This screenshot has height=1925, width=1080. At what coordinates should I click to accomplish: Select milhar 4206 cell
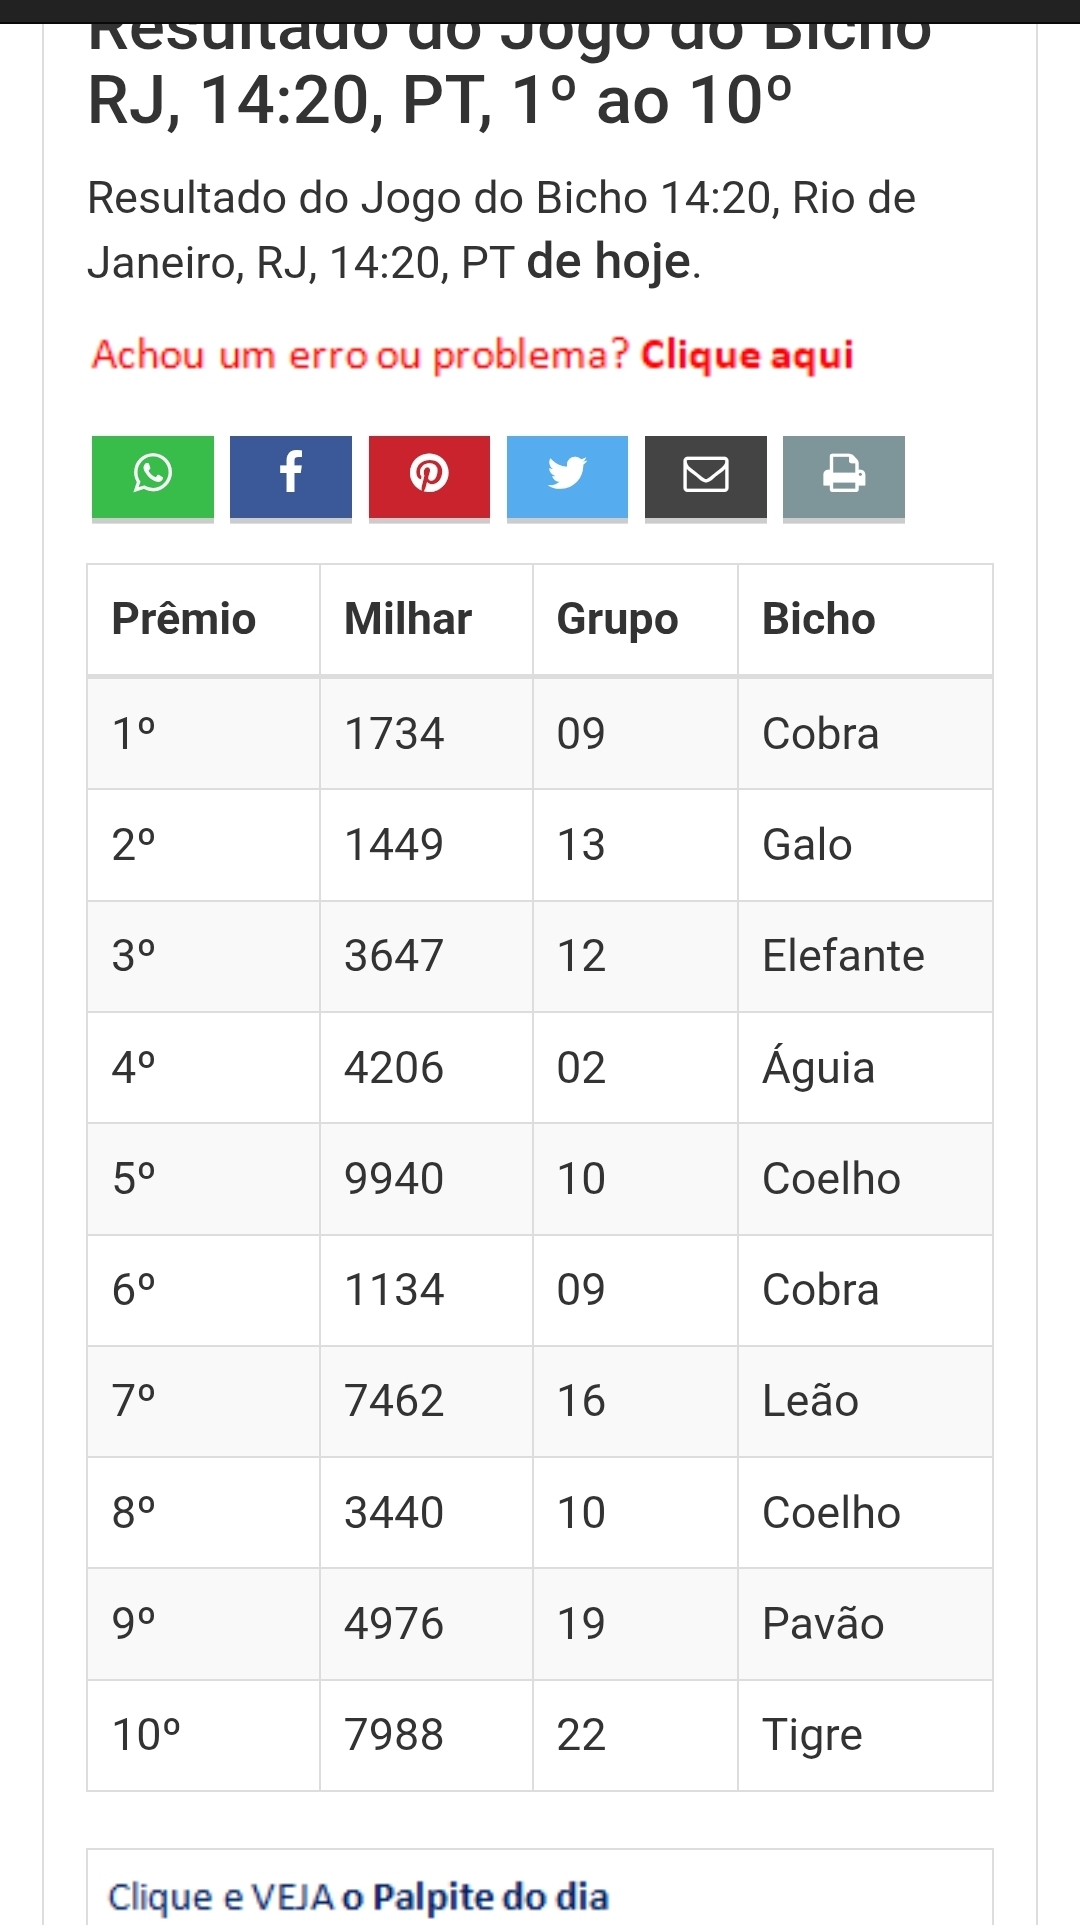click(394, 1068)
